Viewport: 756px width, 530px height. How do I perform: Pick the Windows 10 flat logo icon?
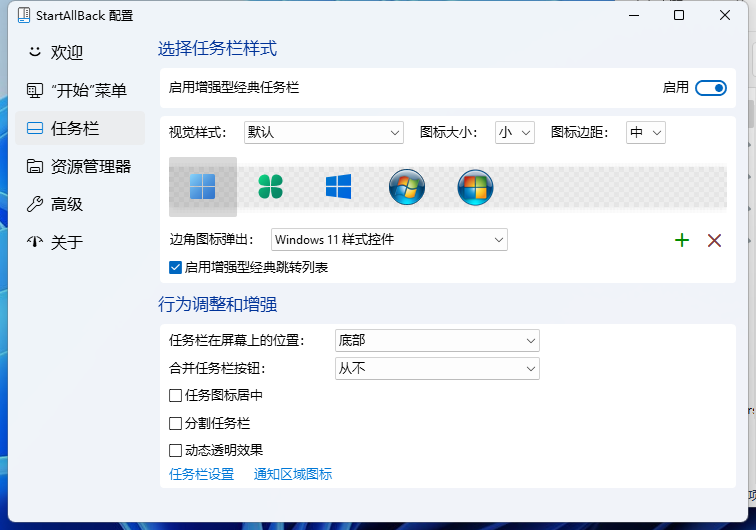click(x=338, y=187)
